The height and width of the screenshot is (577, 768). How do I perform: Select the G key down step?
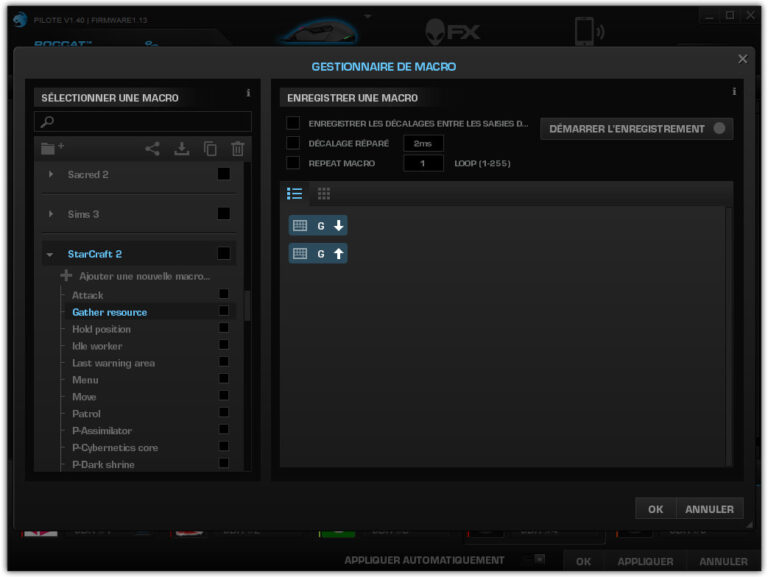[318, 226]
